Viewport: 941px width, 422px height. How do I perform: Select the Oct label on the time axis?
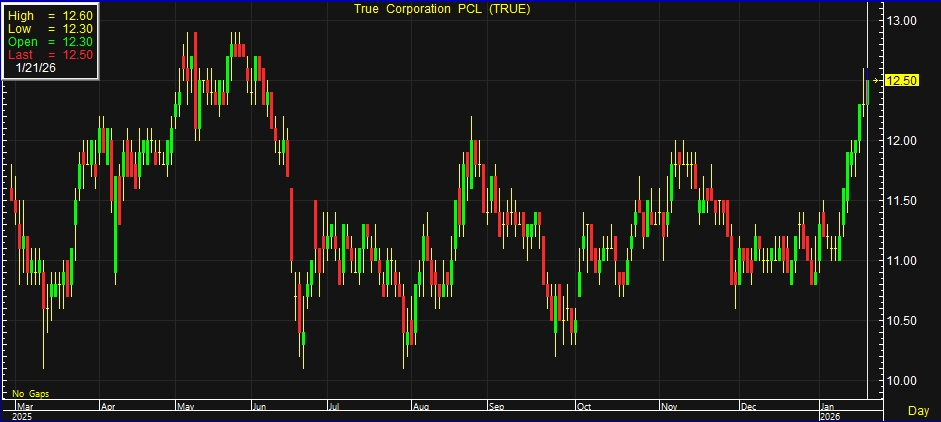click(585, 407)
